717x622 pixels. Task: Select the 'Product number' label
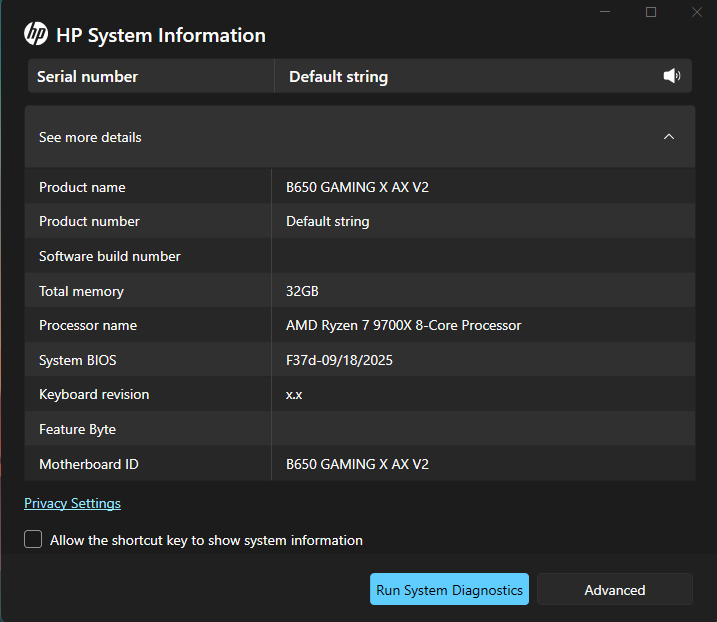coord(89,221)
